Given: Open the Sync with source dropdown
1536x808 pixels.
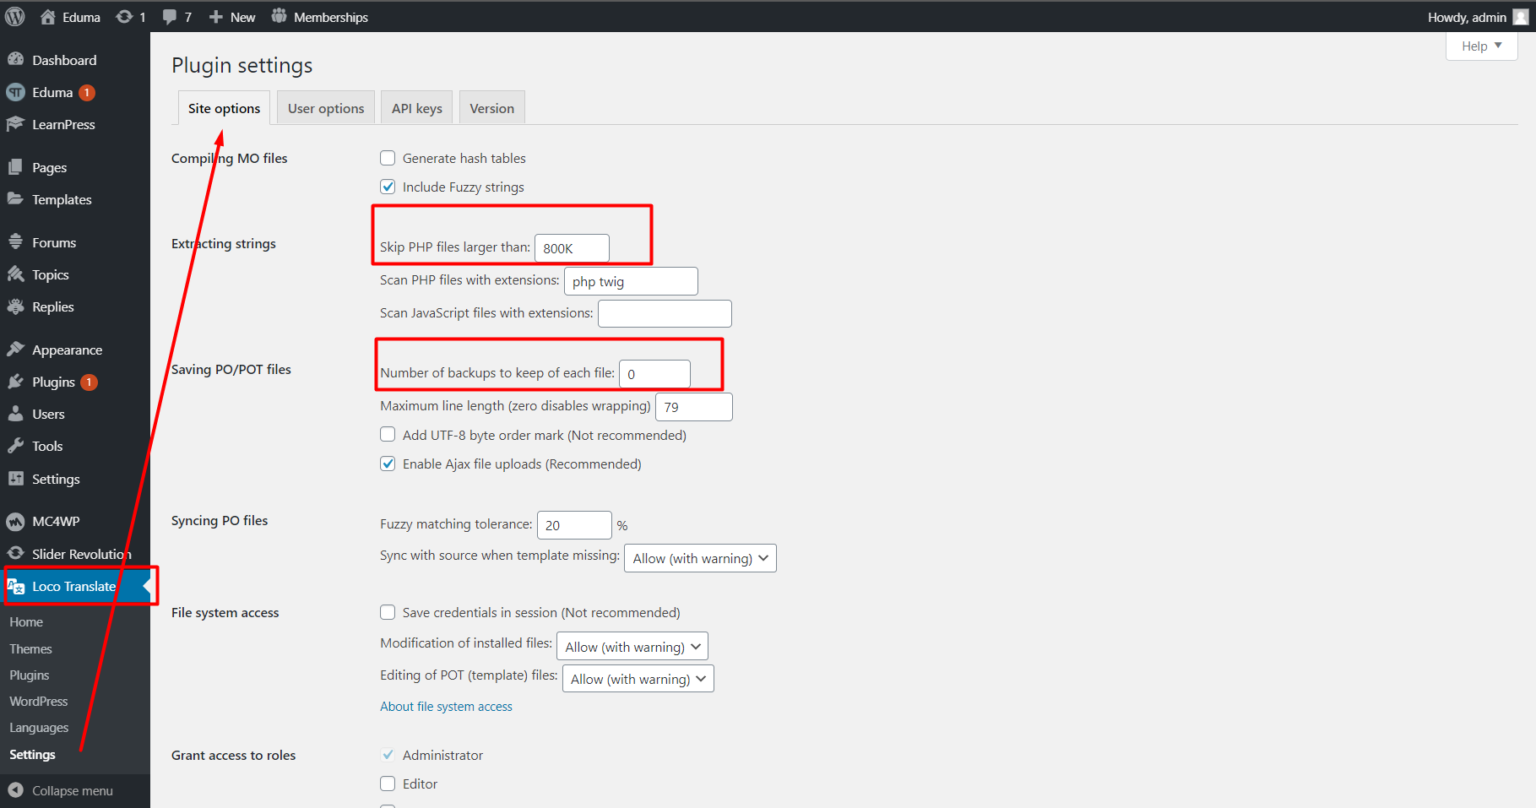Looking at the screenshot, I should pyautogui.click(x=700, y=558).
